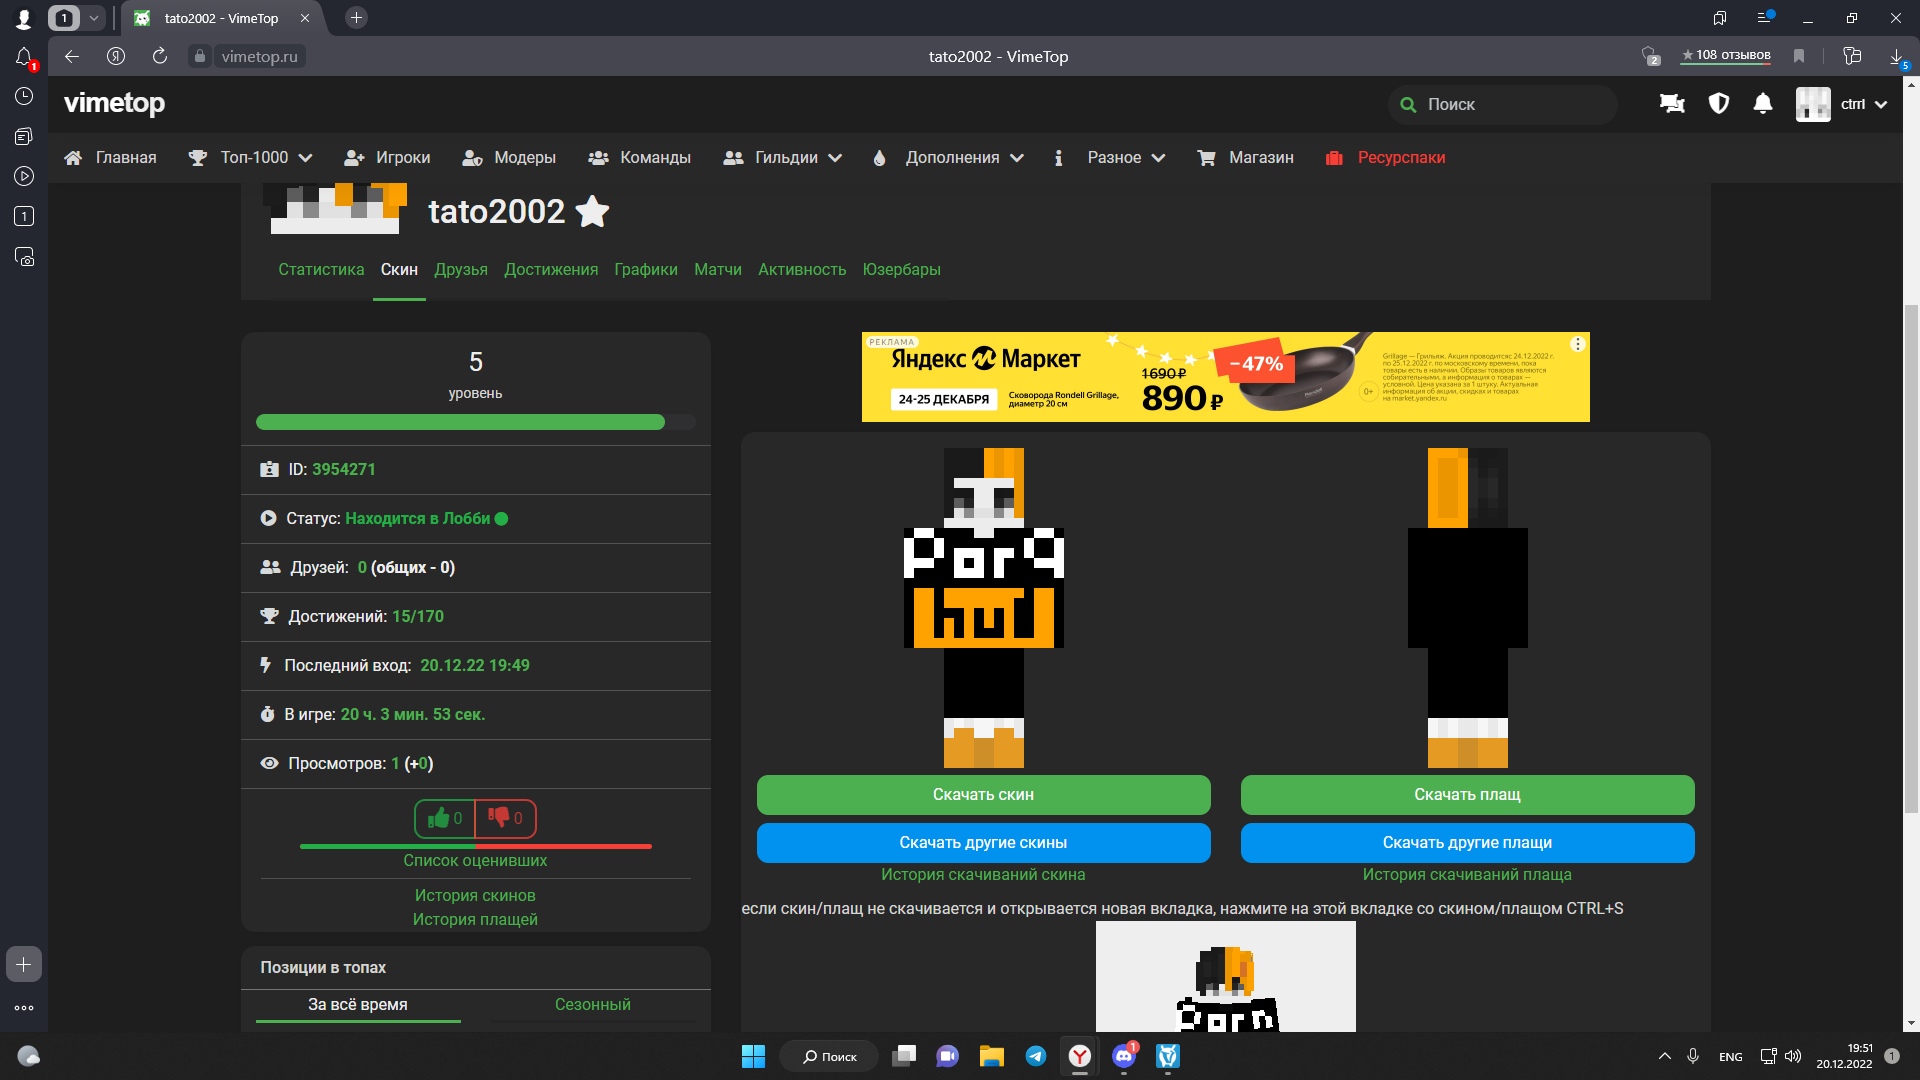Open the site notifications bell
This screenshot has height=1080, width=1920.
coord(1763,104)
